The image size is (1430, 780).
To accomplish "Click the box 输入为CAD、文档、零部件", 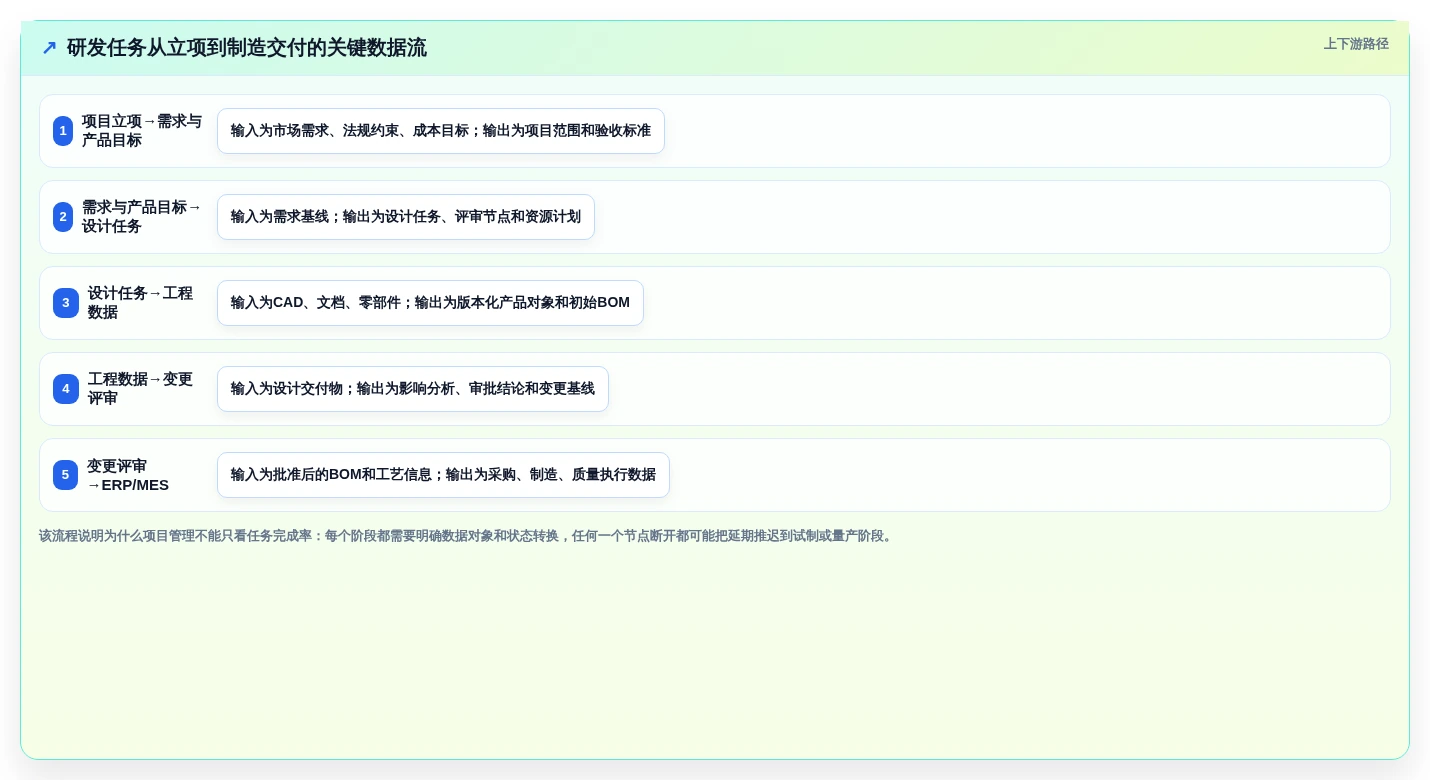I will [430, 303].
